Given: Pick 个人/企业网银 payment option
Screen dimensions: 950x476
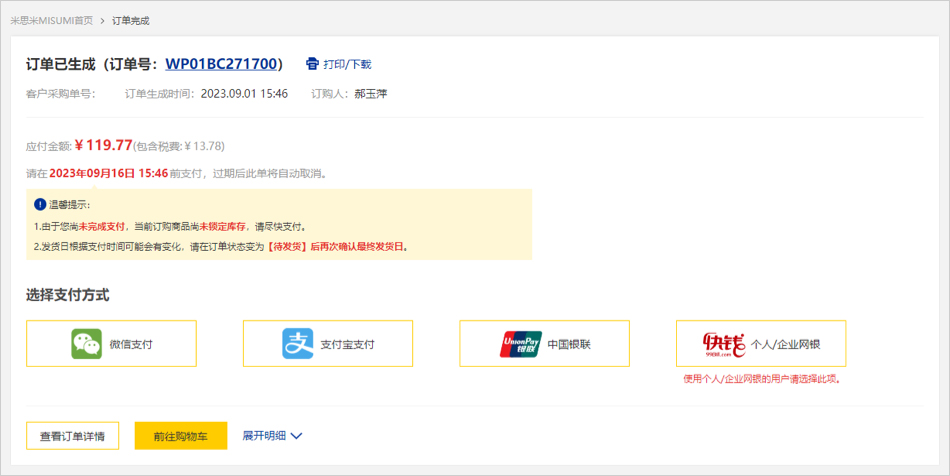Looking at the screenshot, I should [785, 344].
